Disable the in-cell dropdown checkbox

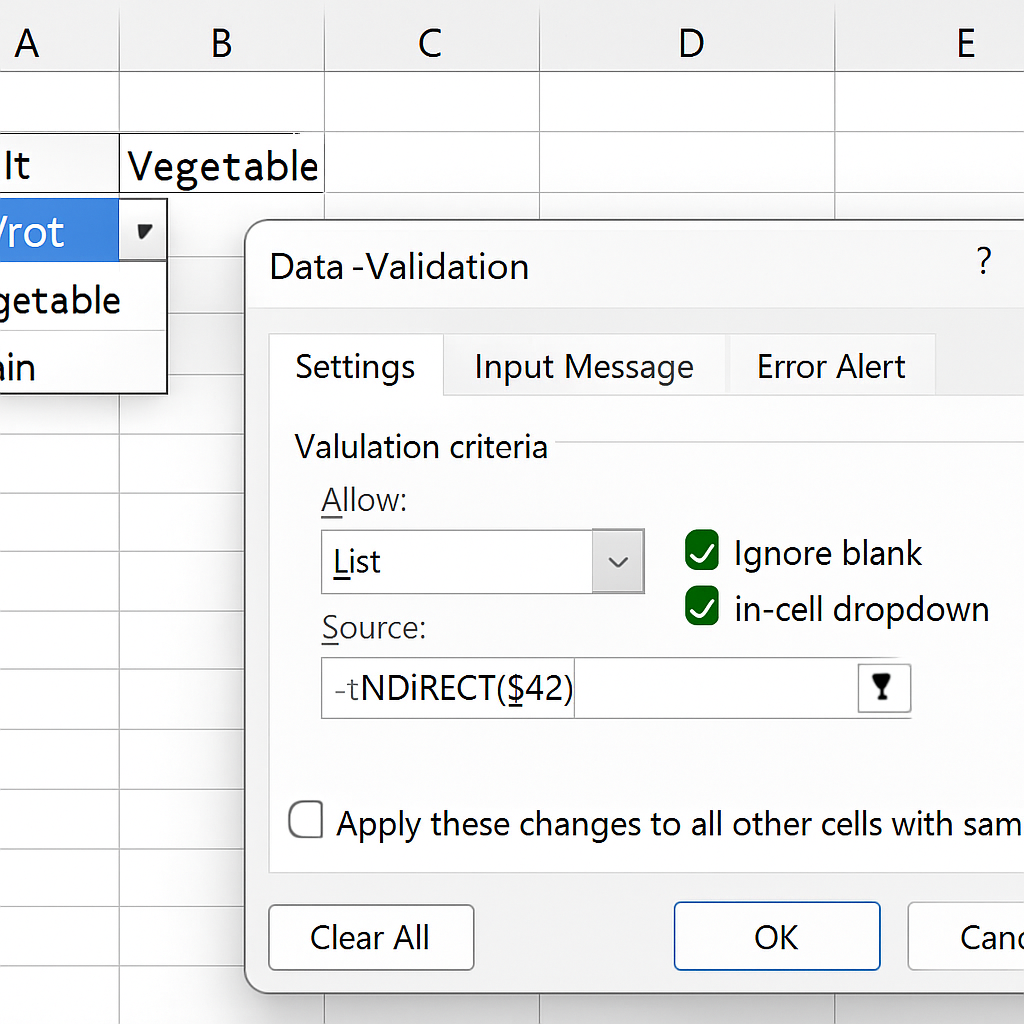click(x=701, y=607)
